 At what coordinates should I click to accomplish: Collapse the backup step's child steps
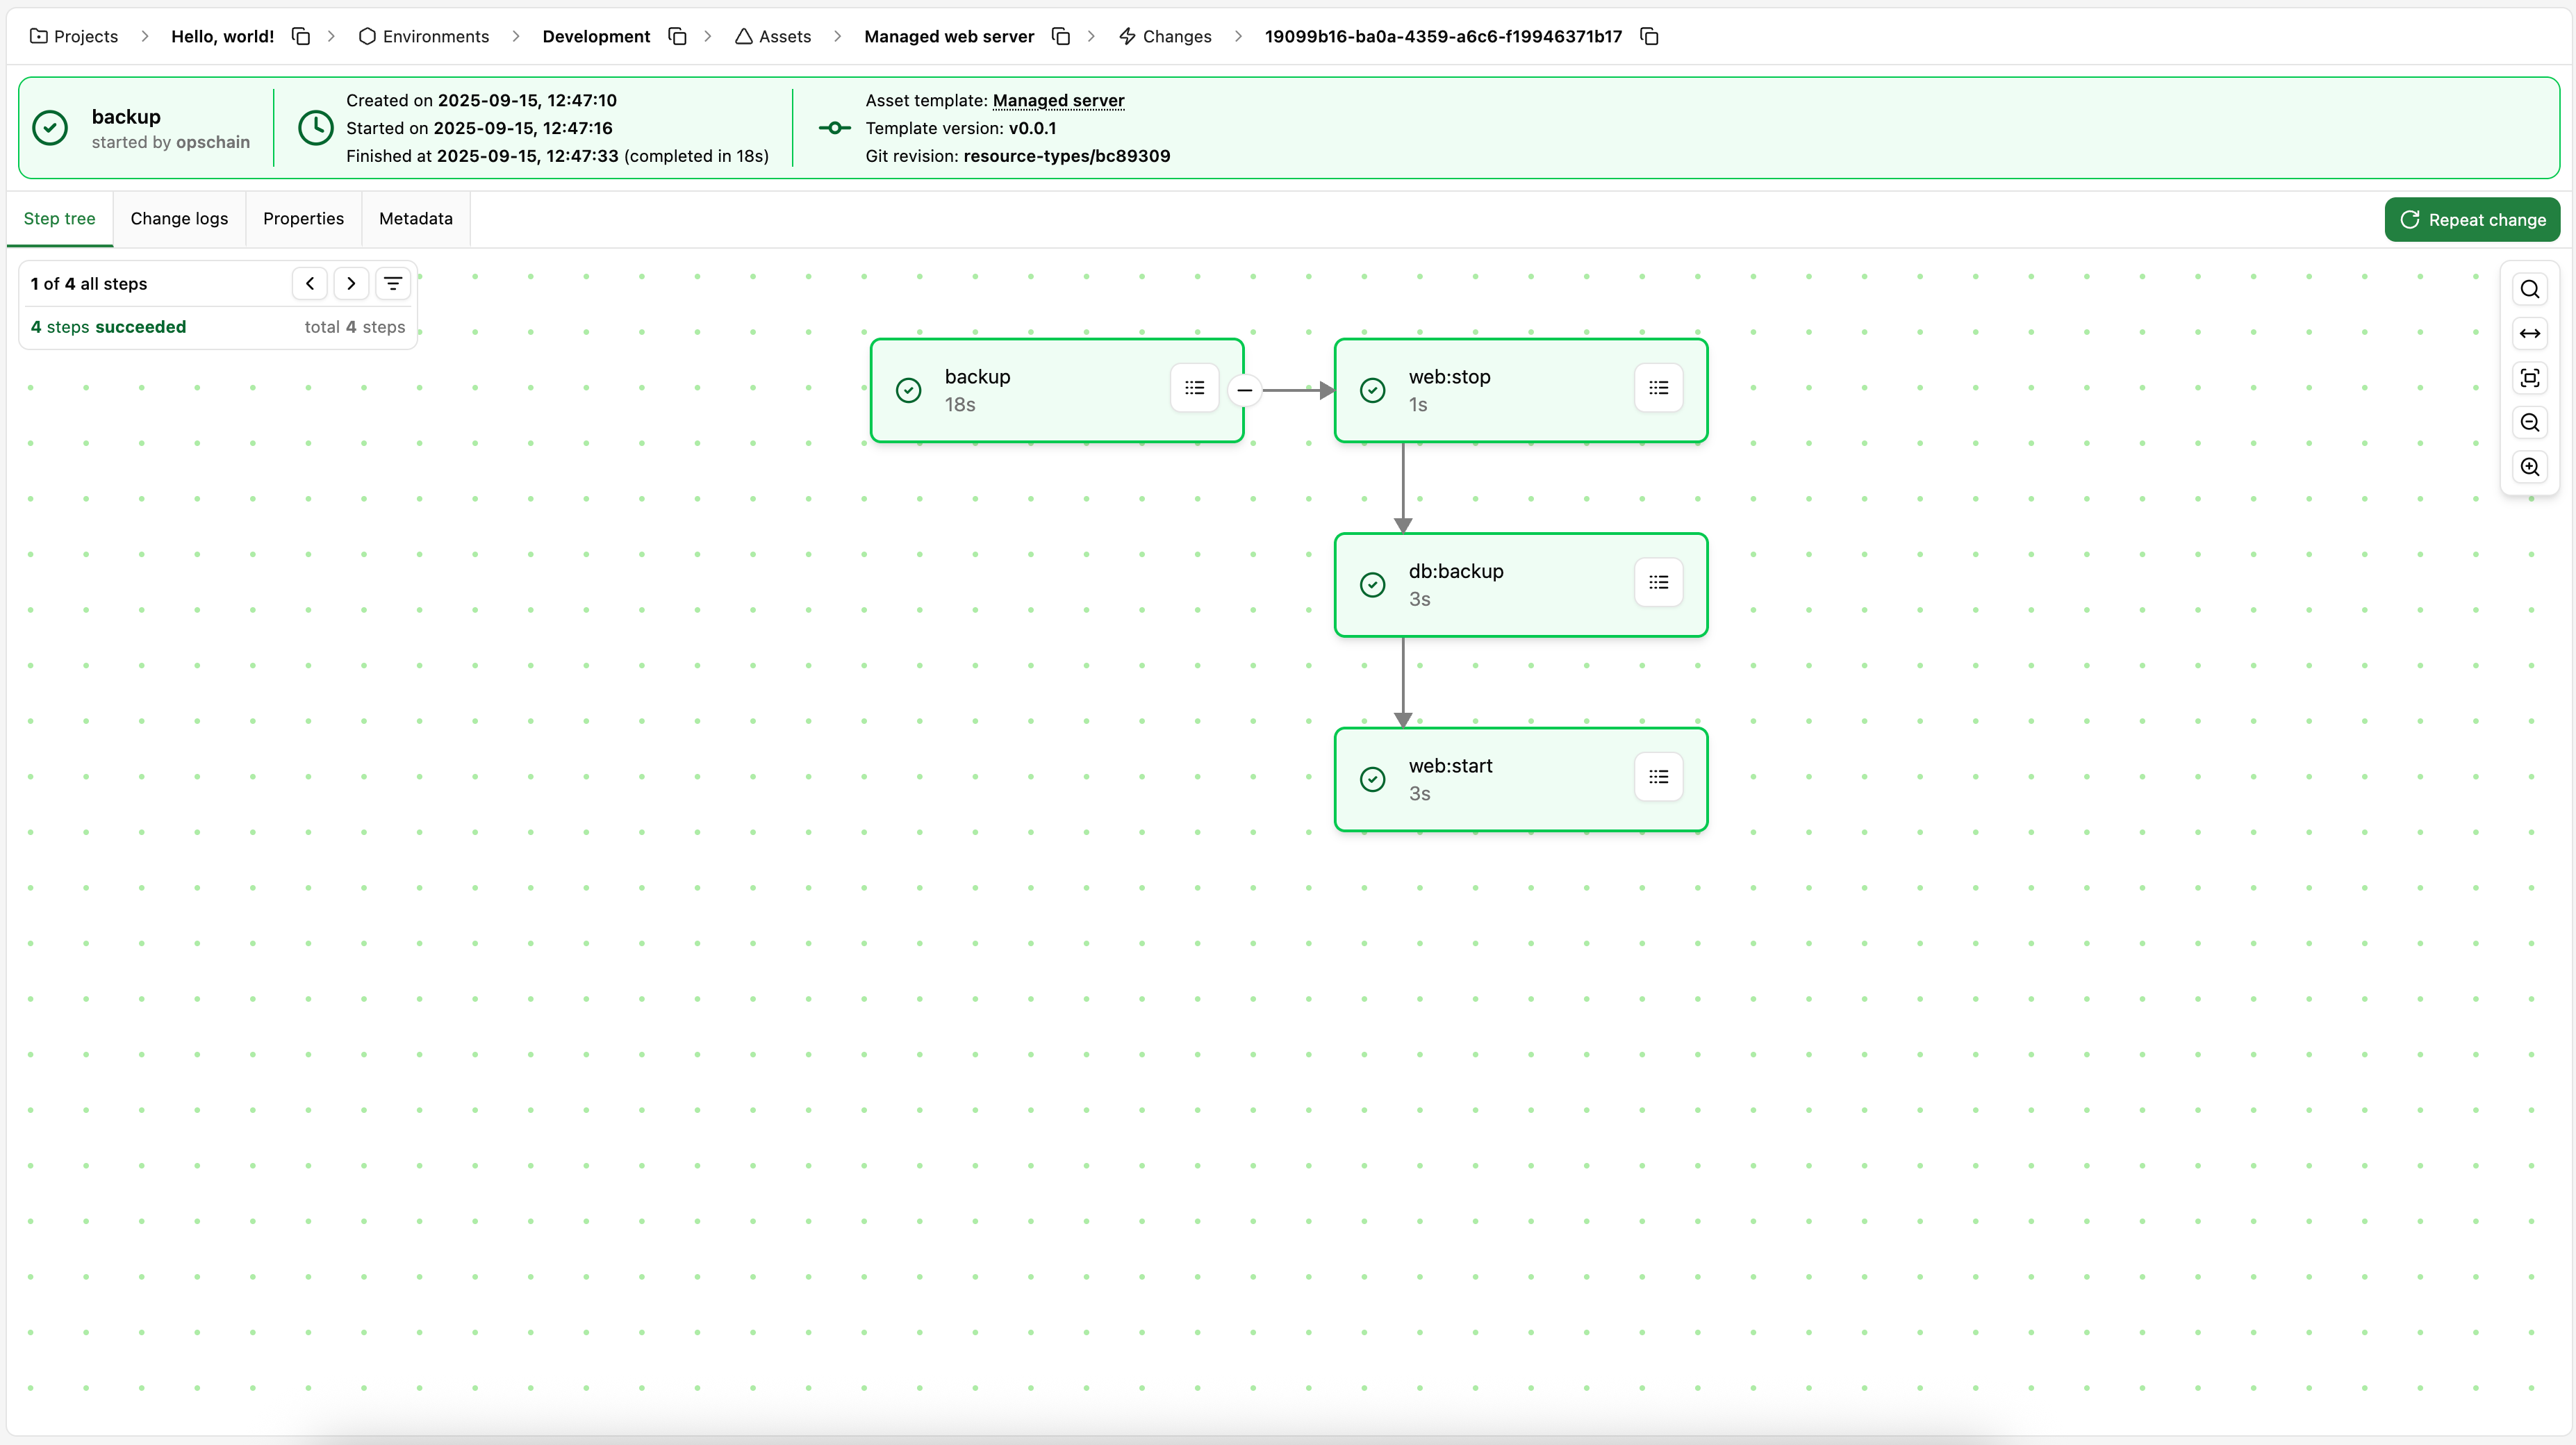(x=1245, y=390)
